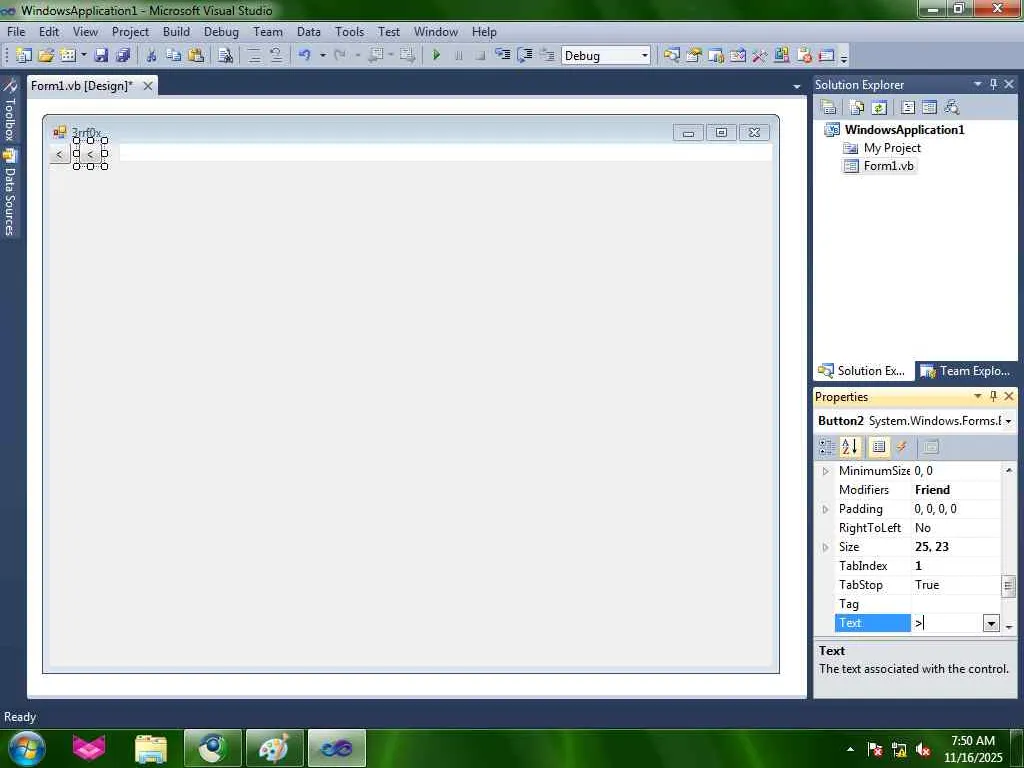Viewport: 1024px width, 768px height.
Task: Open toolbar options overflow arrow
Action: pyautogui.click(x=844, y=57)
